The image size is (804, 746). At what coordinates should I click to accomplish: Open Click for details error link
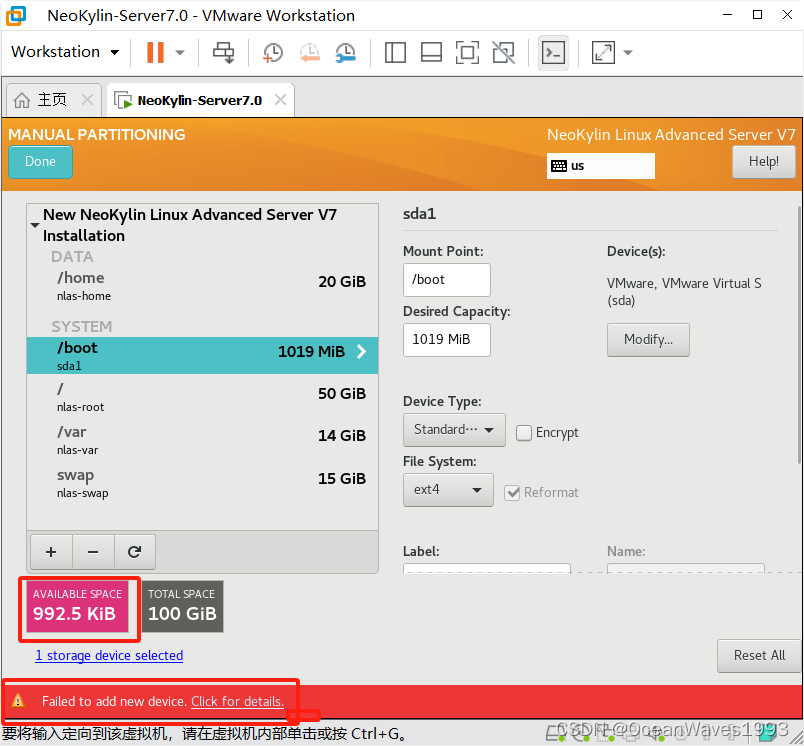(x=237, y=701)
